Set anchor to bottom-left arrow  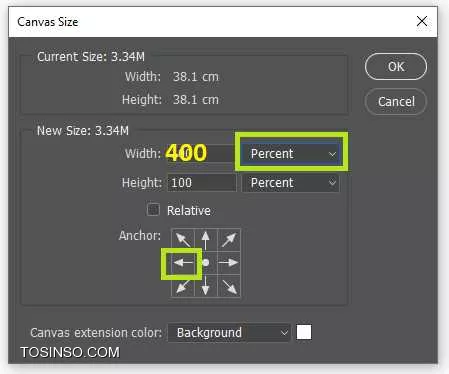point(183,286)
